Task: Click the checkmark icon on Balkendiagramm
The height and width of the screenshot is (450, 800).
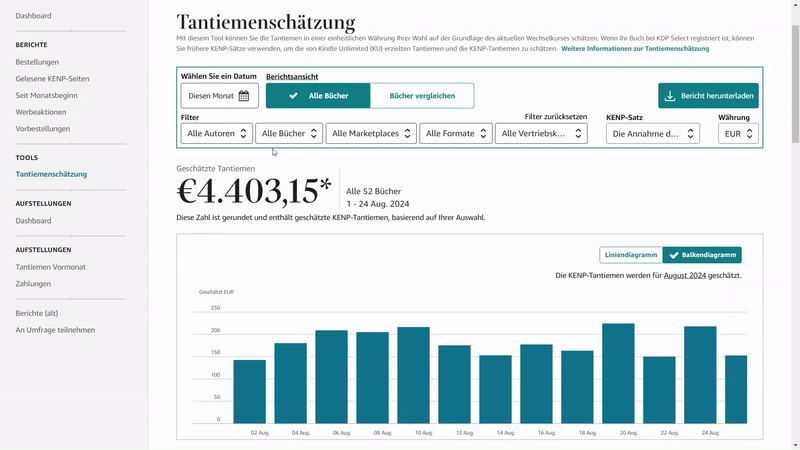Action: pyautogui.click(x=674, y=255)
